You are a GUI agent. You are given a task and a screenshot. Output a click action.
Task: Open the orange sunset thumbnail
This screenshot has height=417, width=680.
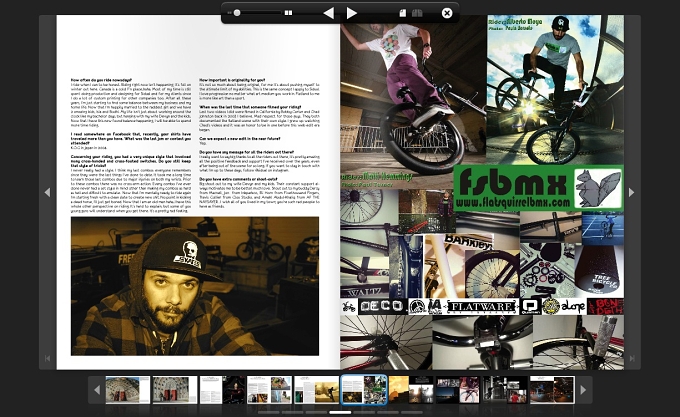[x=411, y=390]
